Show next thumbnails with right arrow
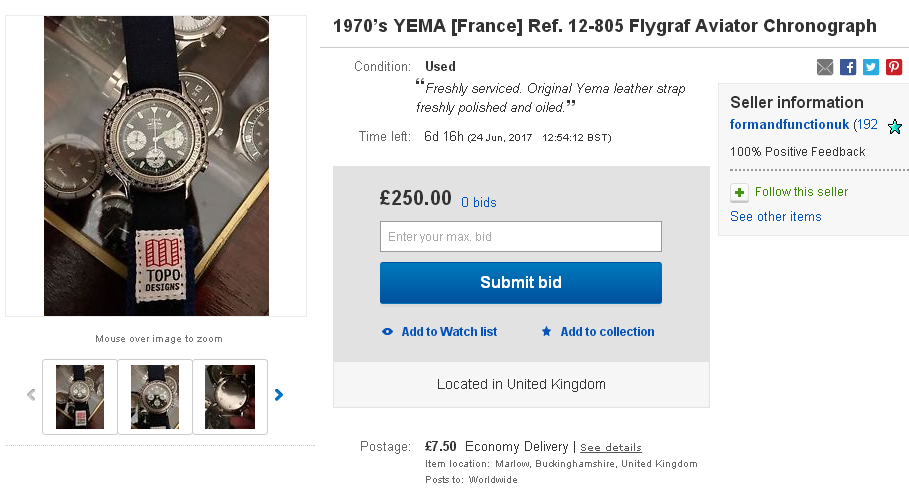This screenshot has height=498, width=909. pyautogui.click(x=279, y=395)
